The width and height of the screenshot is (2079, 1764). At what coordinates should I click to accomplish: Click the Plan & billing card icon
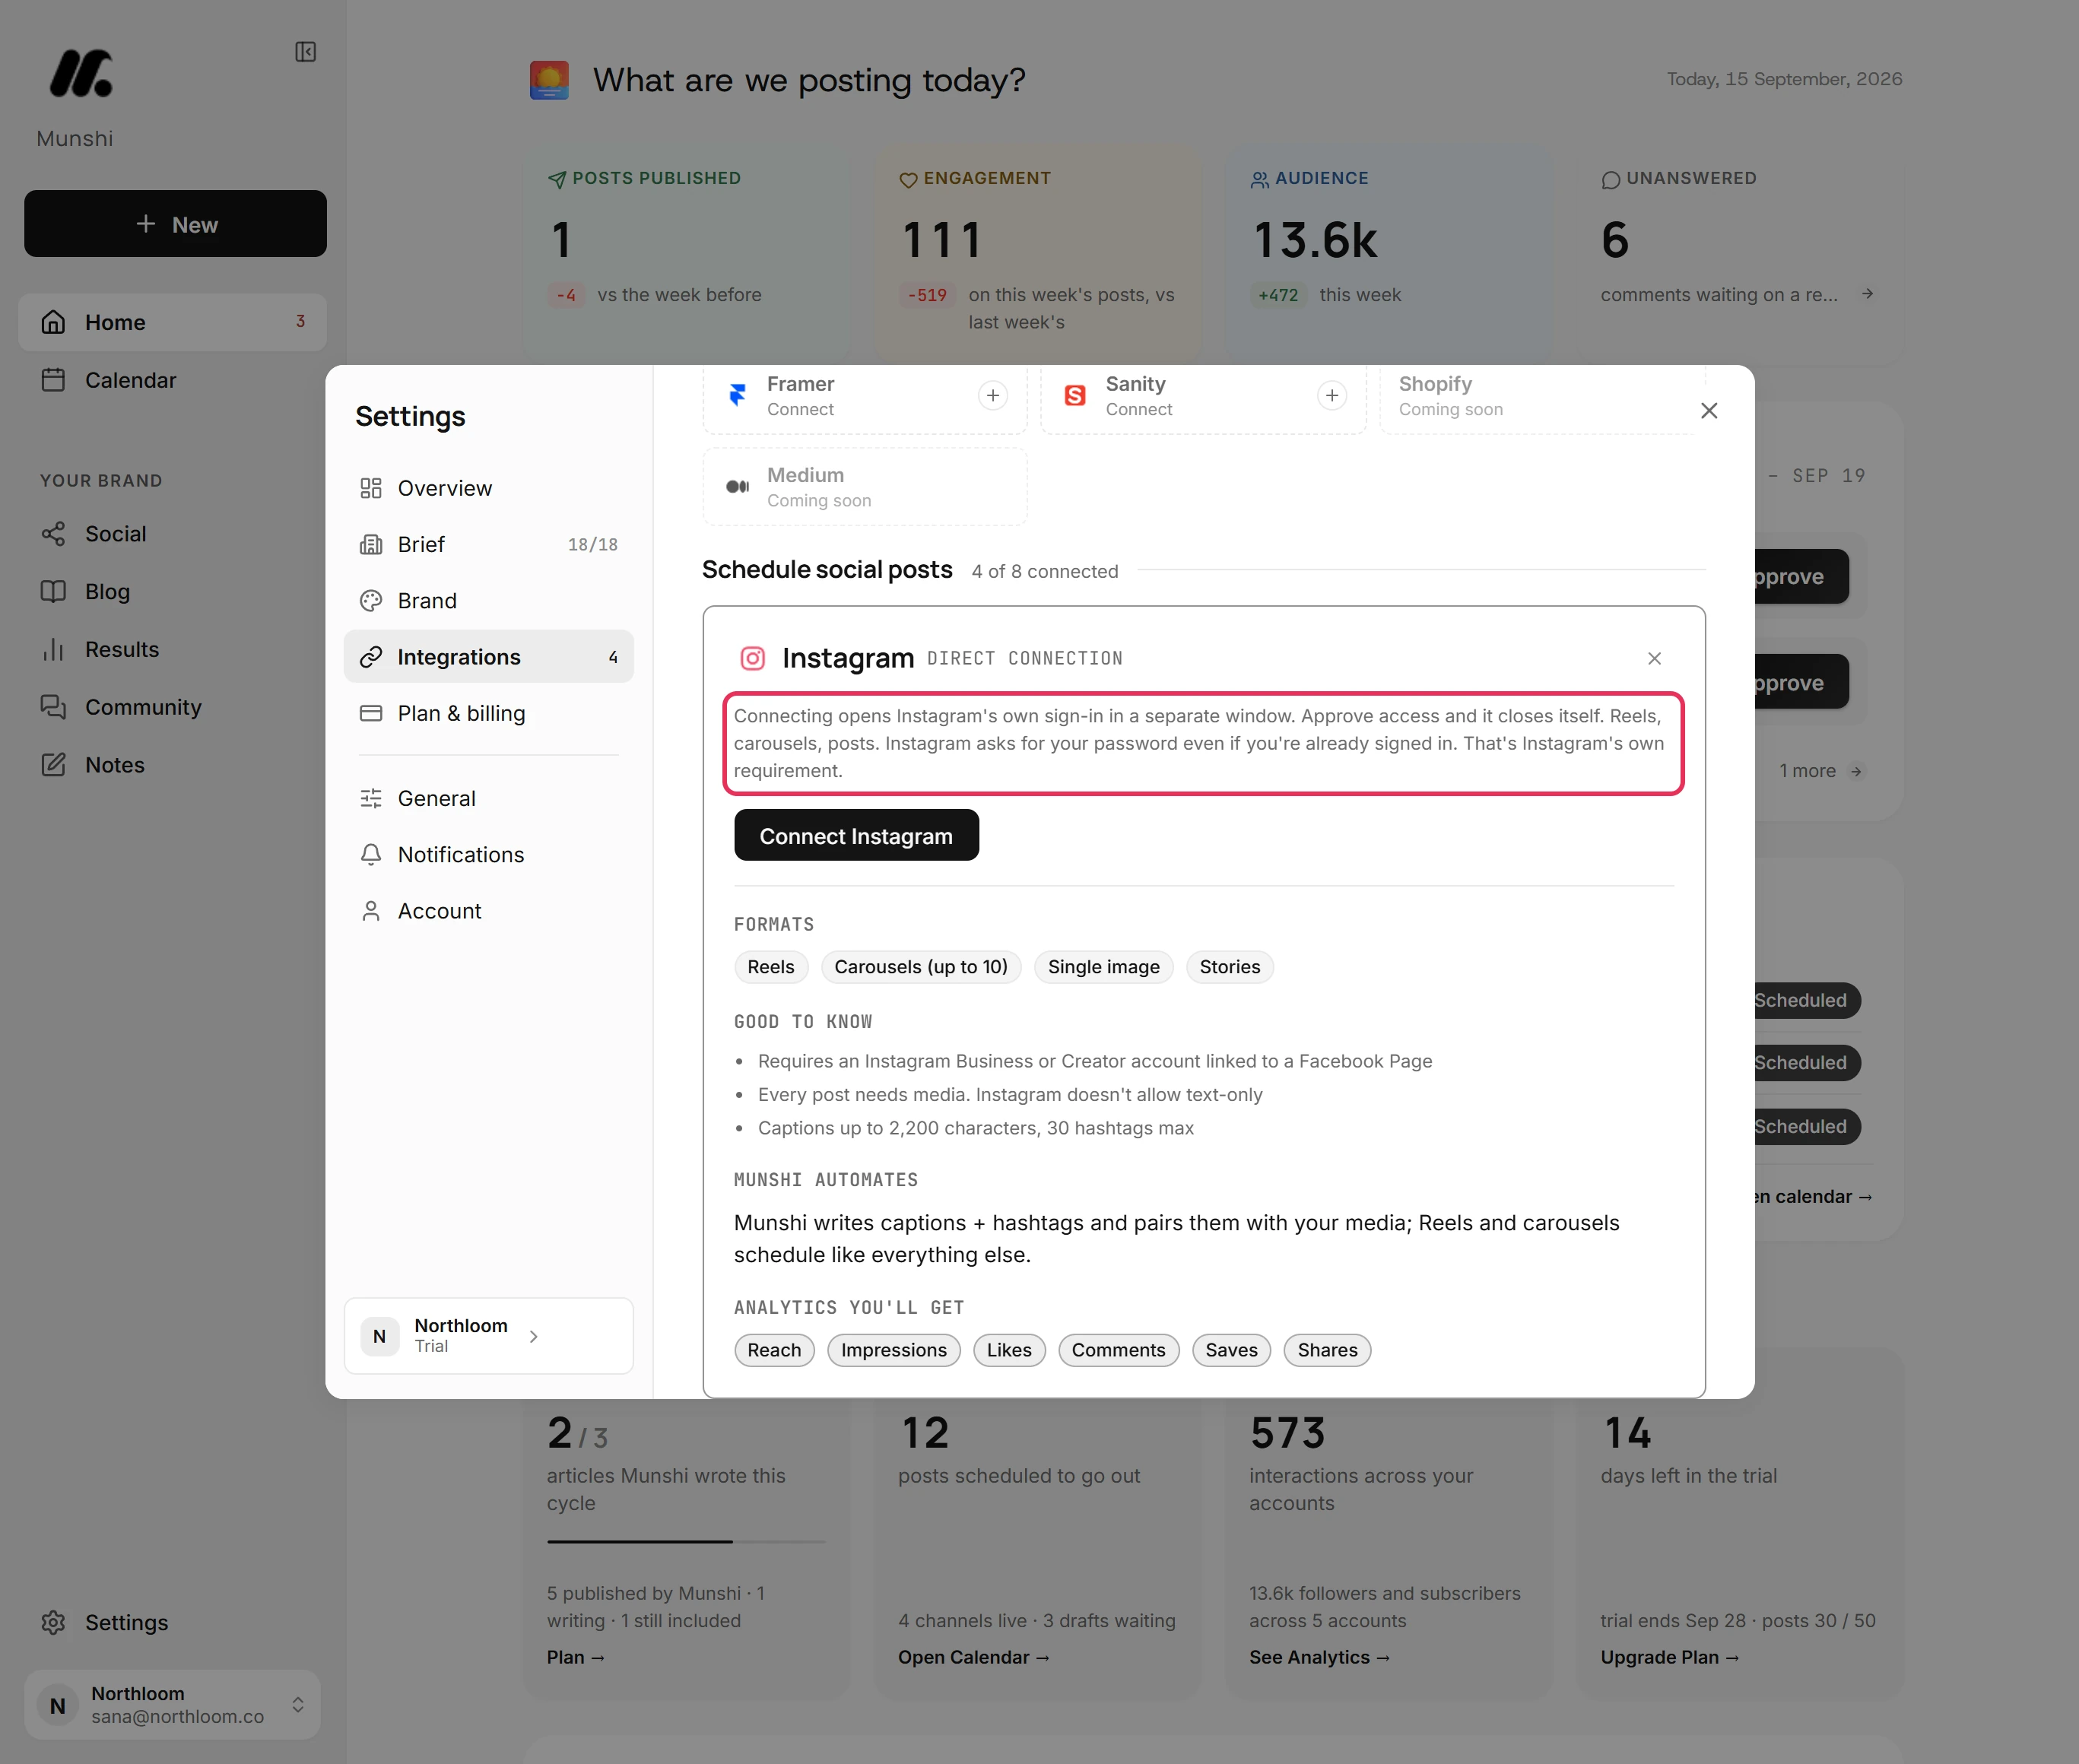tap(371, 713)
